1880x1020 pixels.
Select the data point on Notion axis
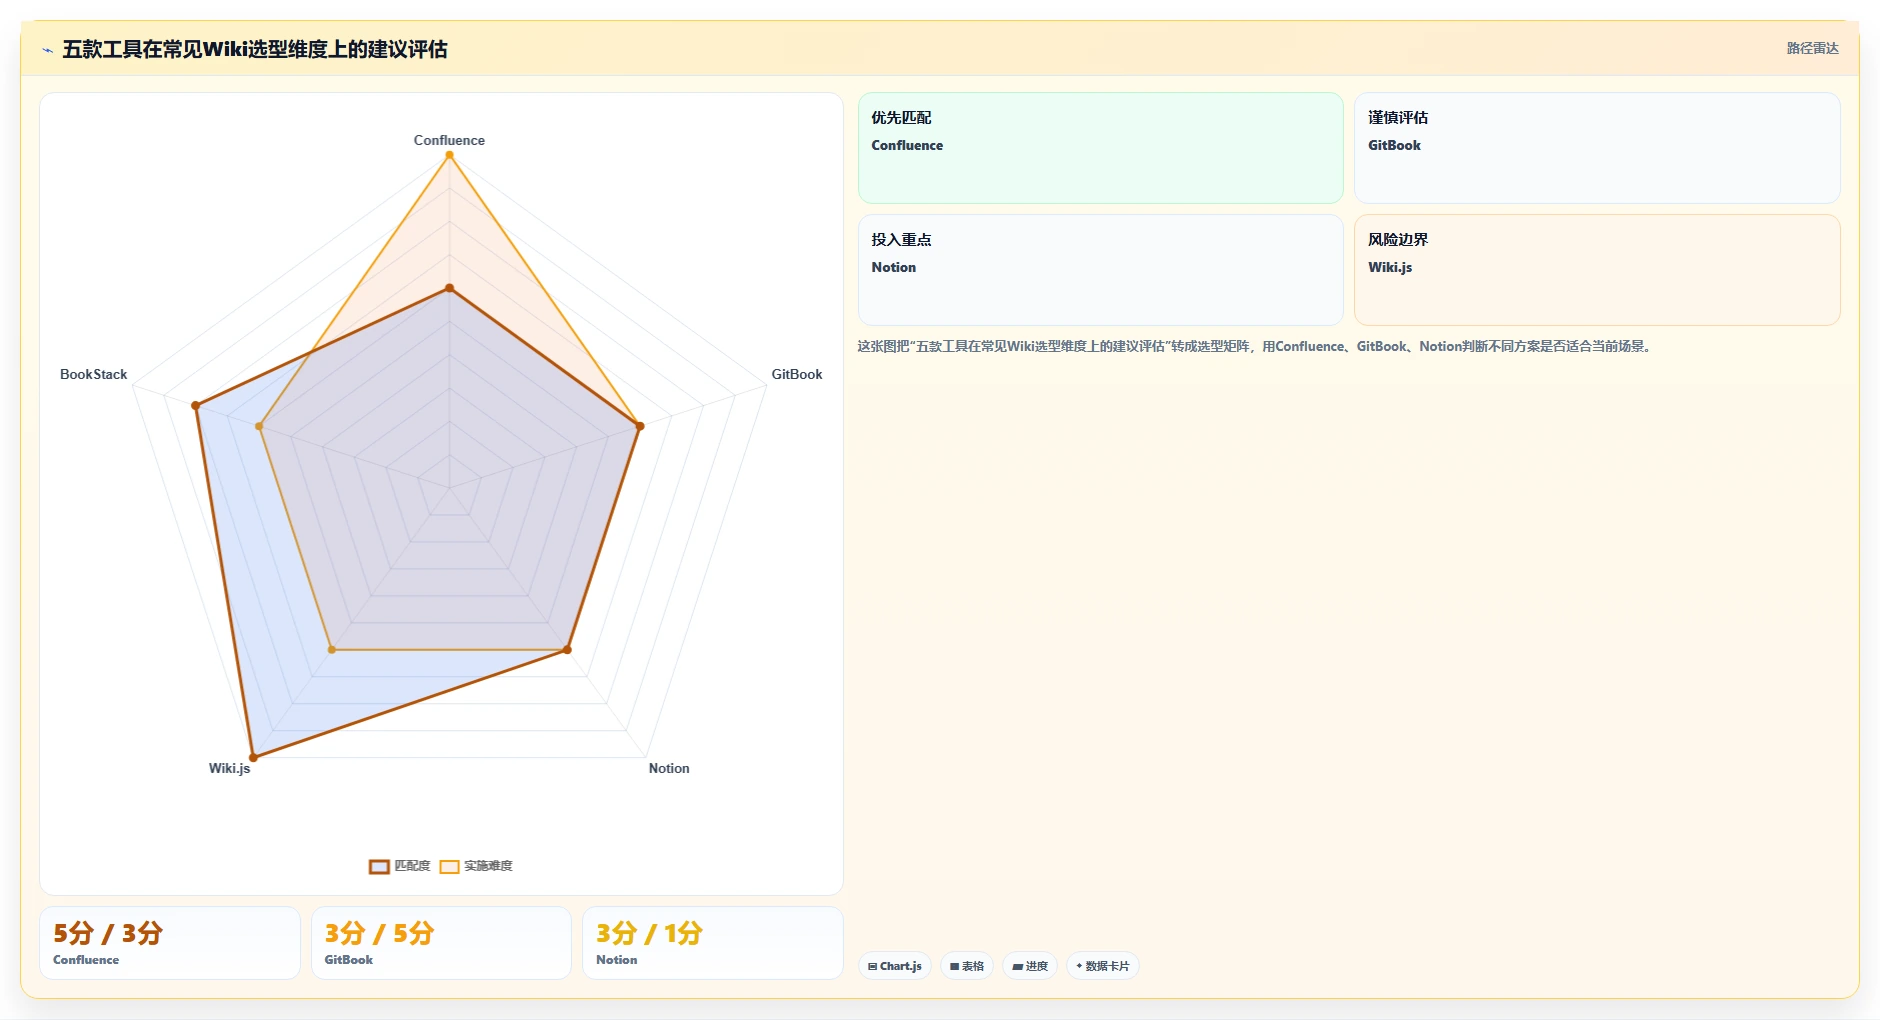(x=567, y=650)
